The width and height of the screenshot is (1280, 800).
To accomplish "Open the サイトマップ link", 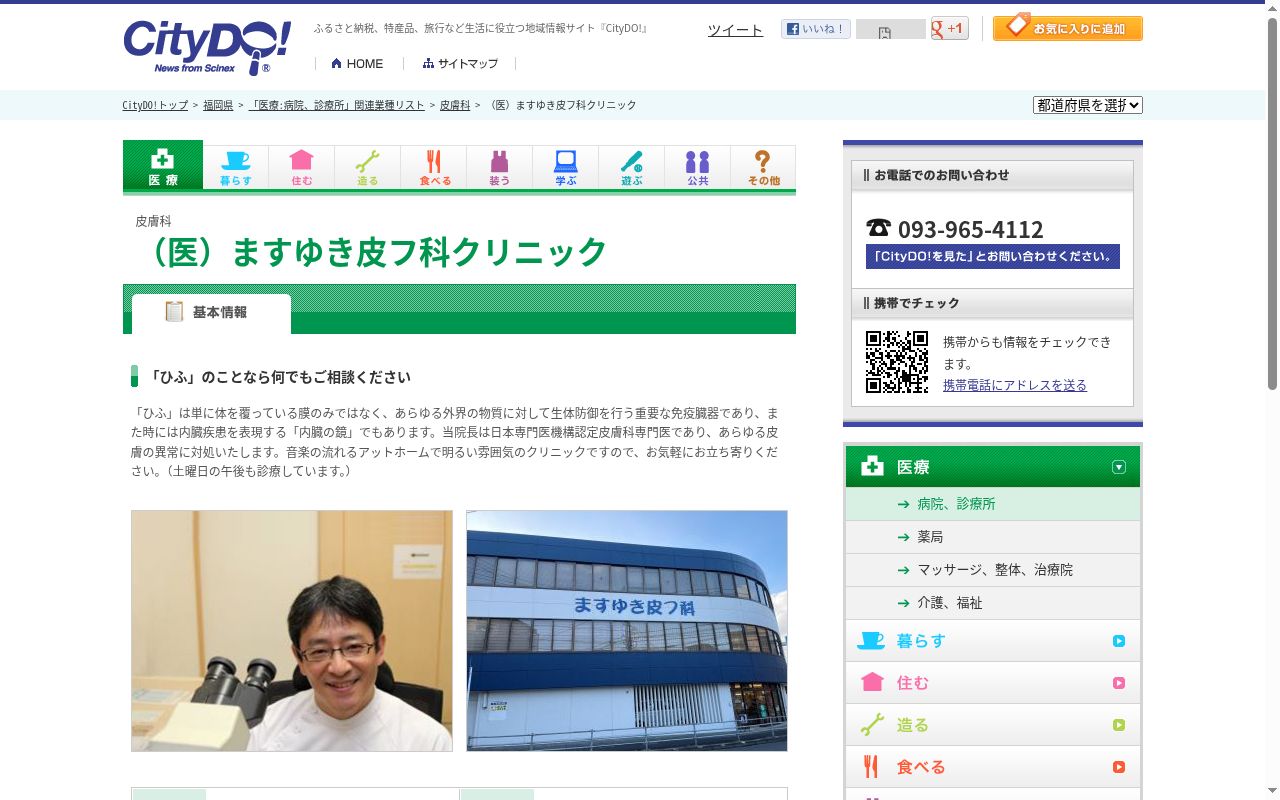I will point(460,64).
